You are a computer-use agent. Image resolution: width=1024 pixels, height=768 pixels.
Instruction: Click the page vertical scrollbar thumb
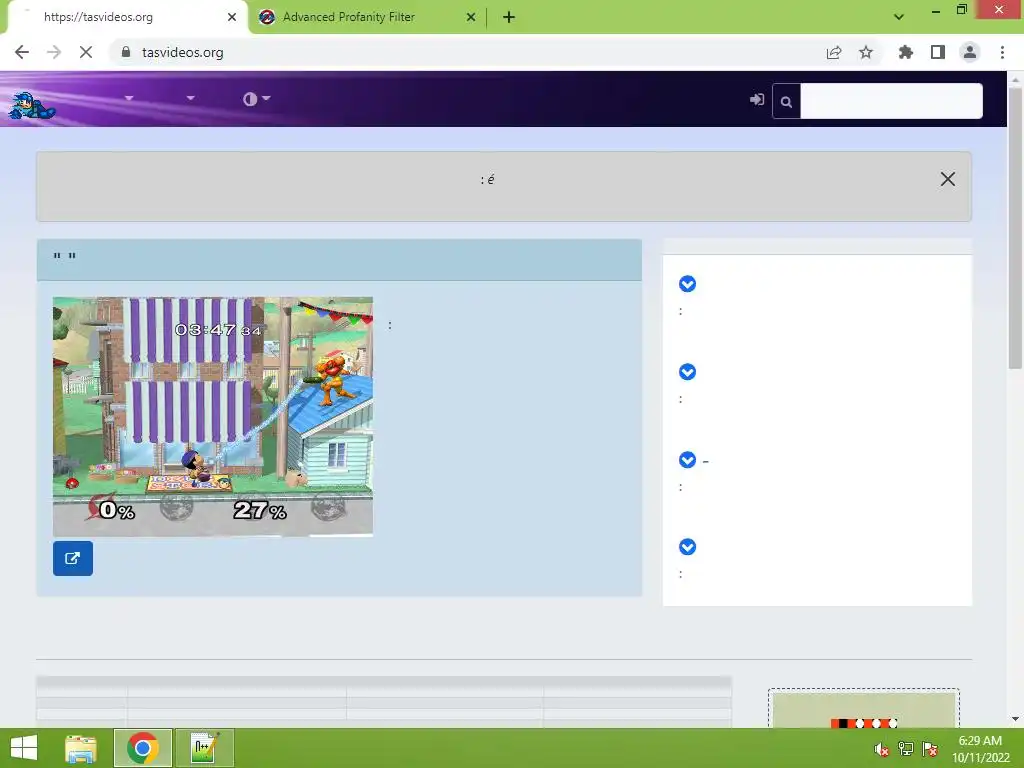tap(1015, 229)
